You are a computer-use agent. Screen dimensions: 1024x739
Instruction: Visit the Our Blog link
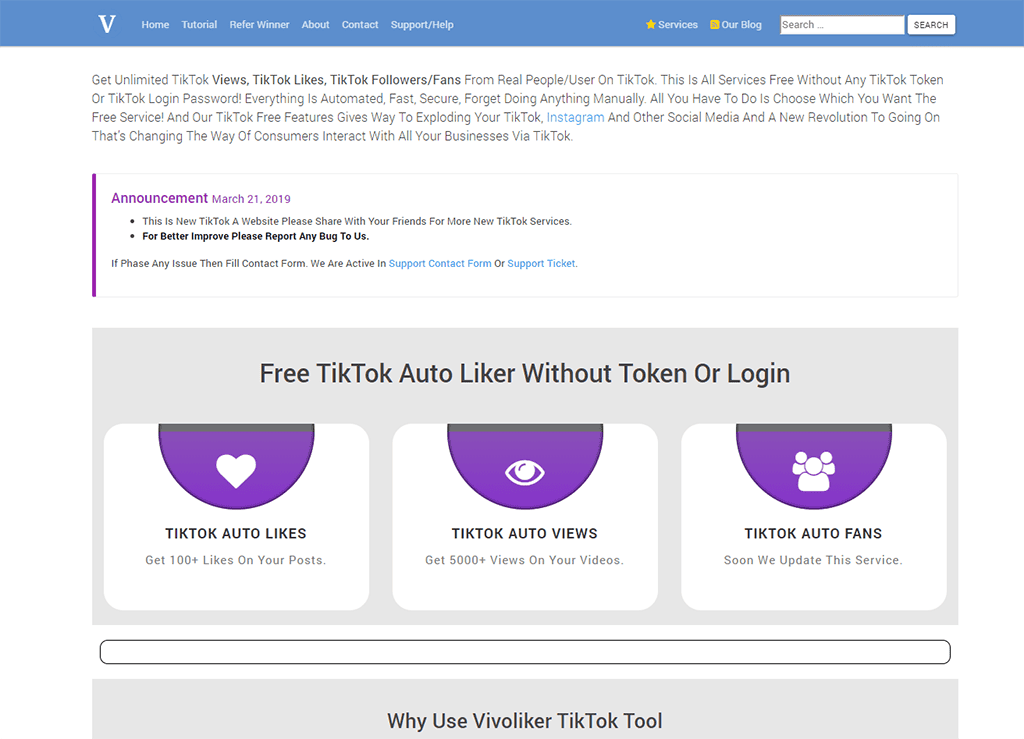point(741,25)
